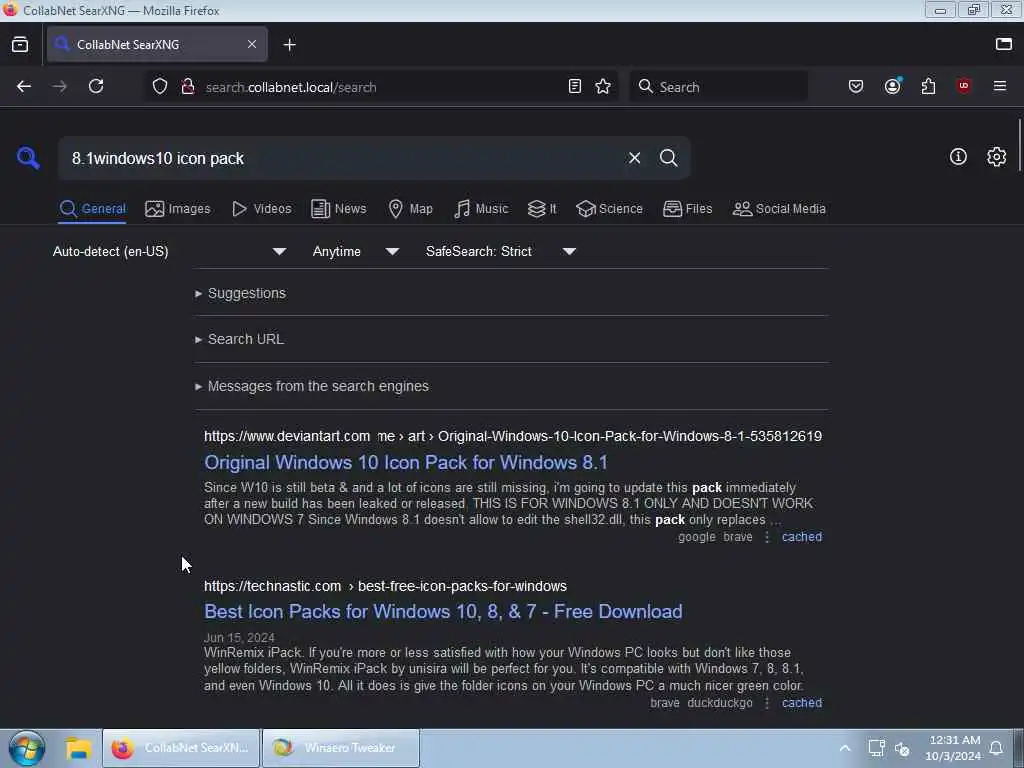Click the insecure connection padlock icon
The height and width of the screenshot is (768, 1024).
[188, 86]
